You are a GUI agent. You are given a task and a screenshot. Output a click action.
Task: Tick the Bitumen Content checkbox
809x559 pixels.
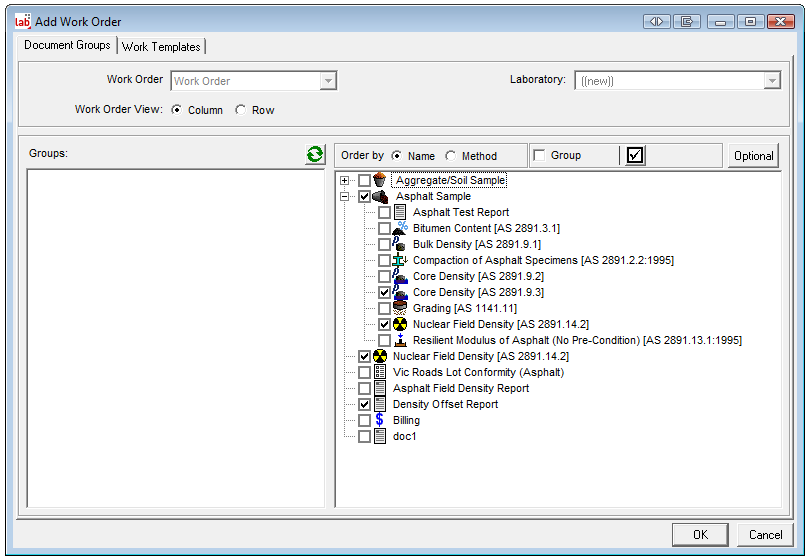(x=385, y=229)
